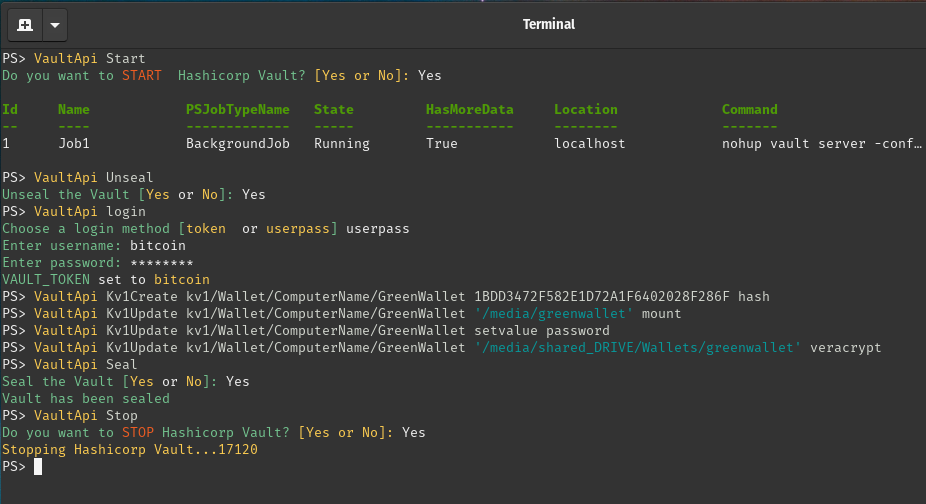Viewport: 926px width, 504px height.
Task: Click the 'Vault has been sealed' message
Action: (86, 399)
